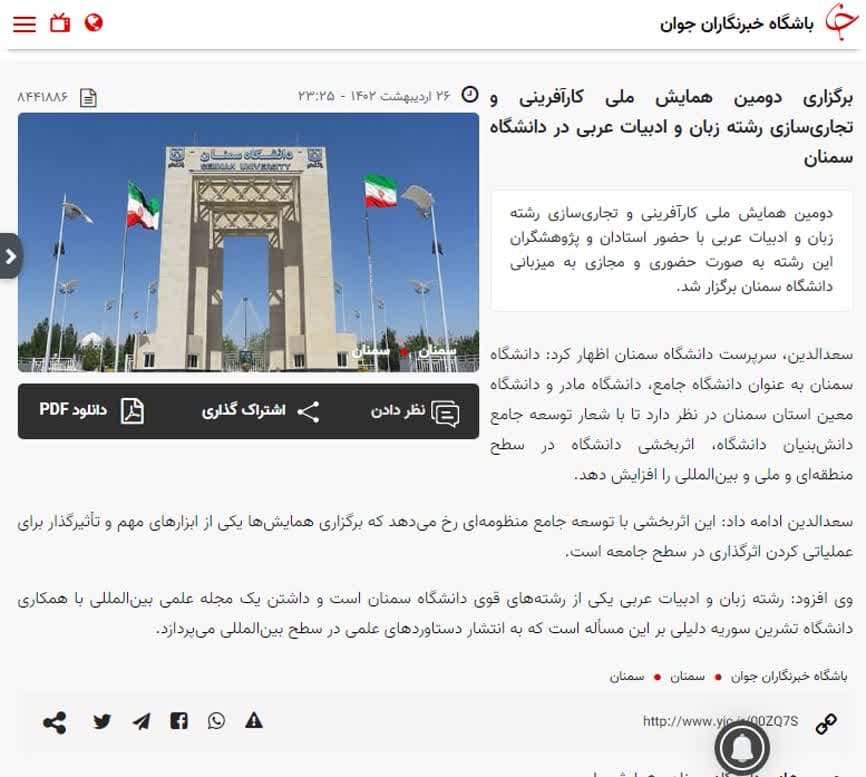Open the last سمنان breadcrumb link
This screenshot has height=777, width=866.
point(627,676)
